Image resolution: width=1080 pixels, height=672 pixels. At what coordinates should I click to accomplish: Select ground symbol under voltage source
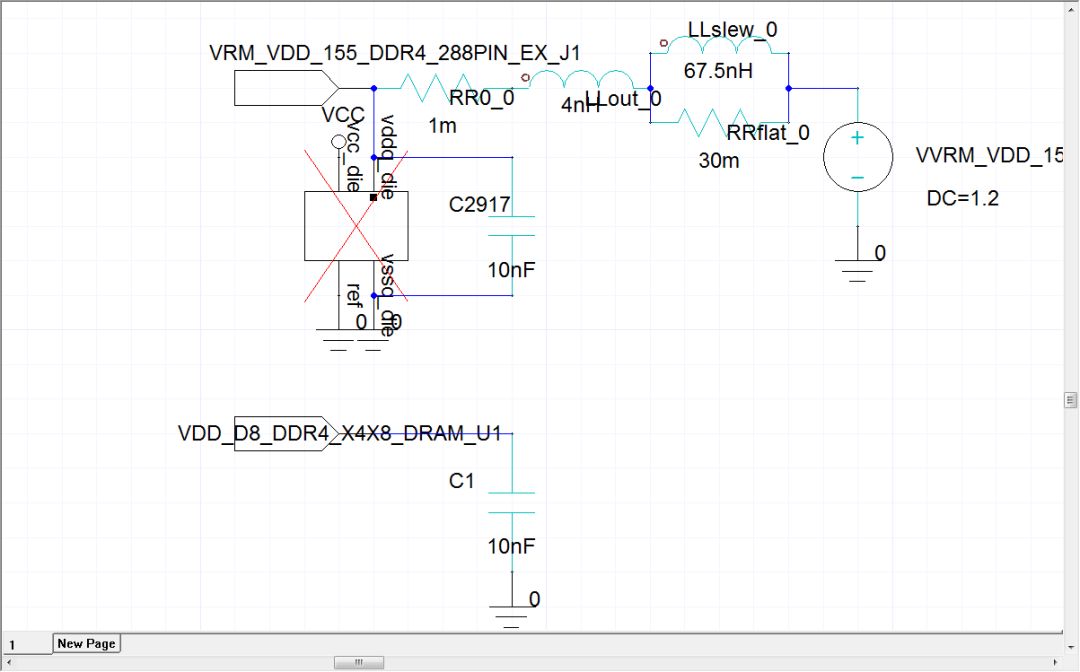[x=858, y=271]
